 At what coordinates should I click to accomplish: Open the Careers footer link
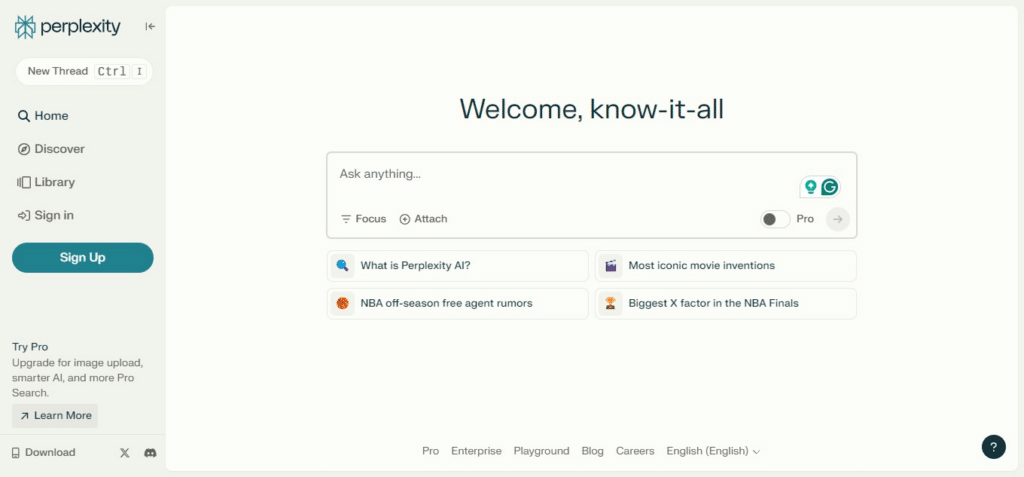tap(635, 452)
